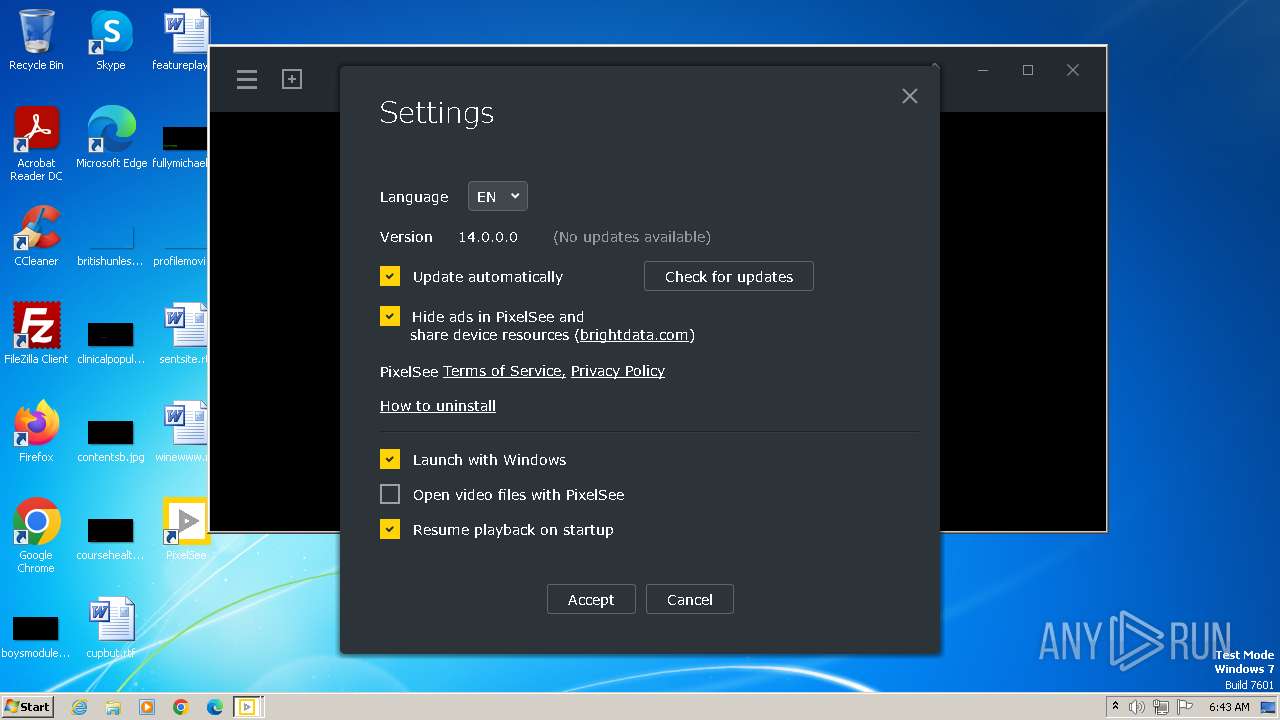This screenshot has height=720, width=1280.
Task: Click the taskbar clock showing 6:43 AM
Action: point(1229,707)
